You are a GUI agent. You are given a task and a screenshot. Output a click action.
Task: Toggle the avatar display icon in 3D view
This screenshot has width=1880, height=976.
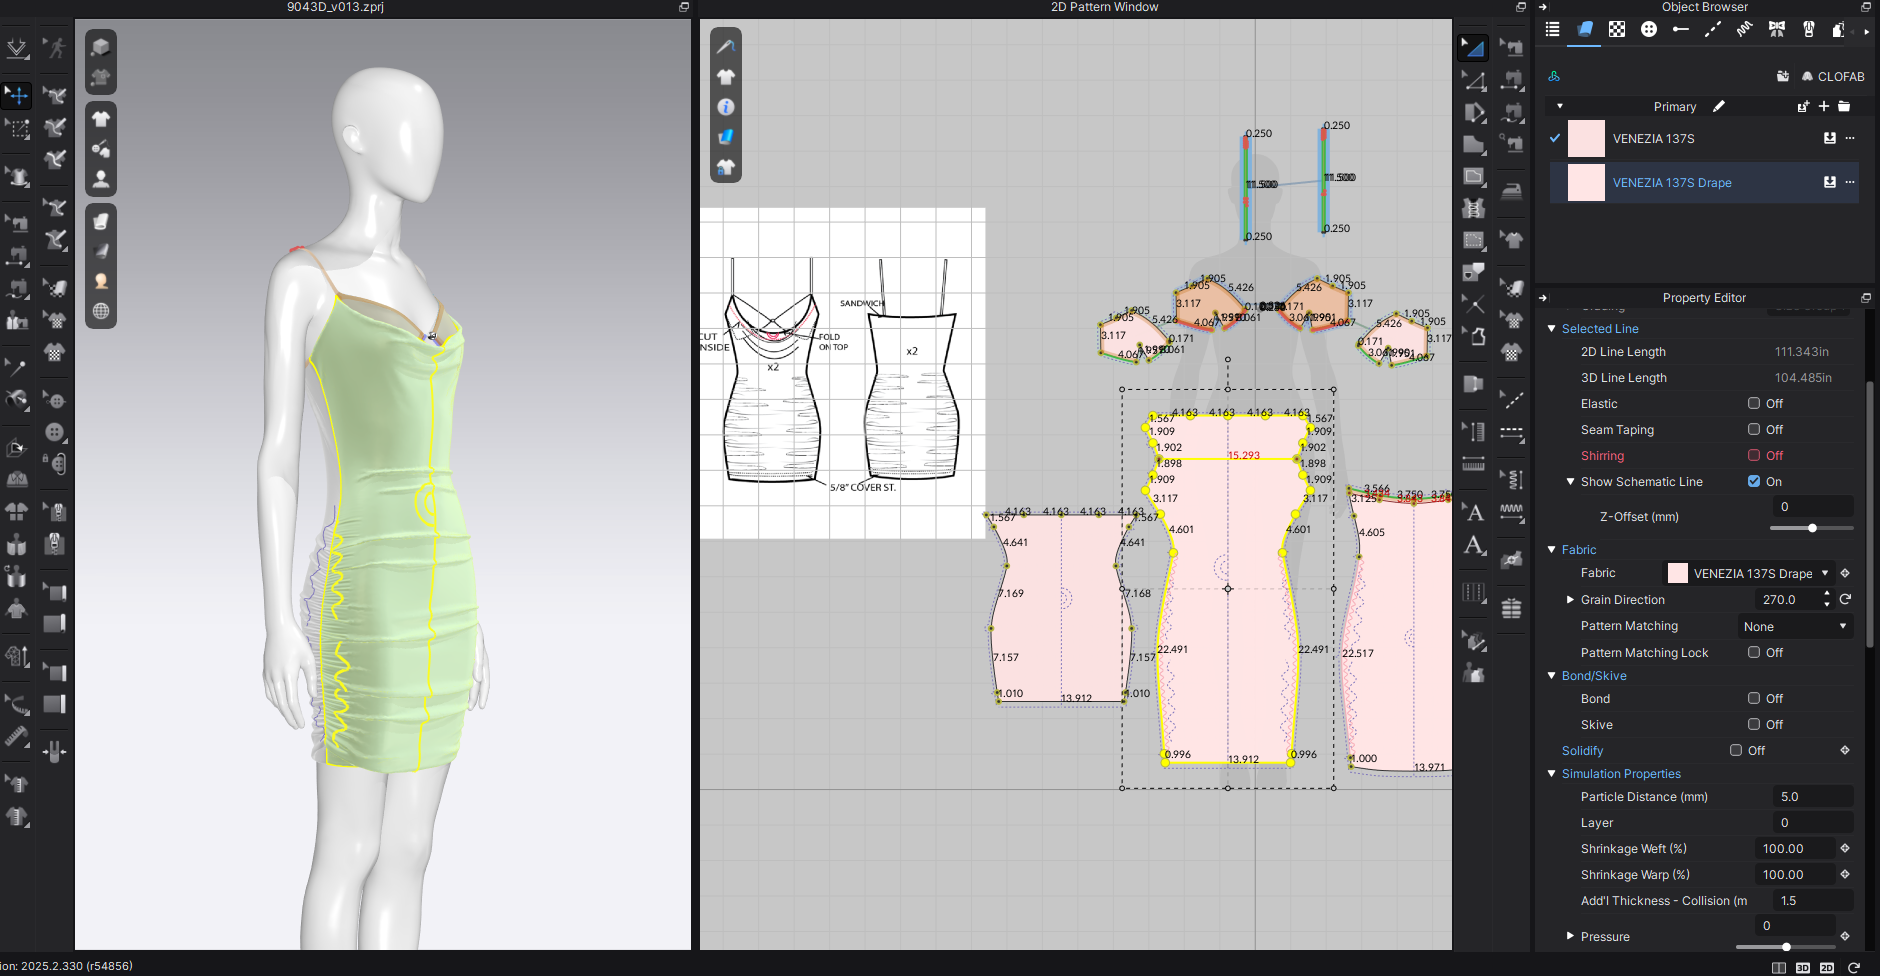tap(101, 179)
